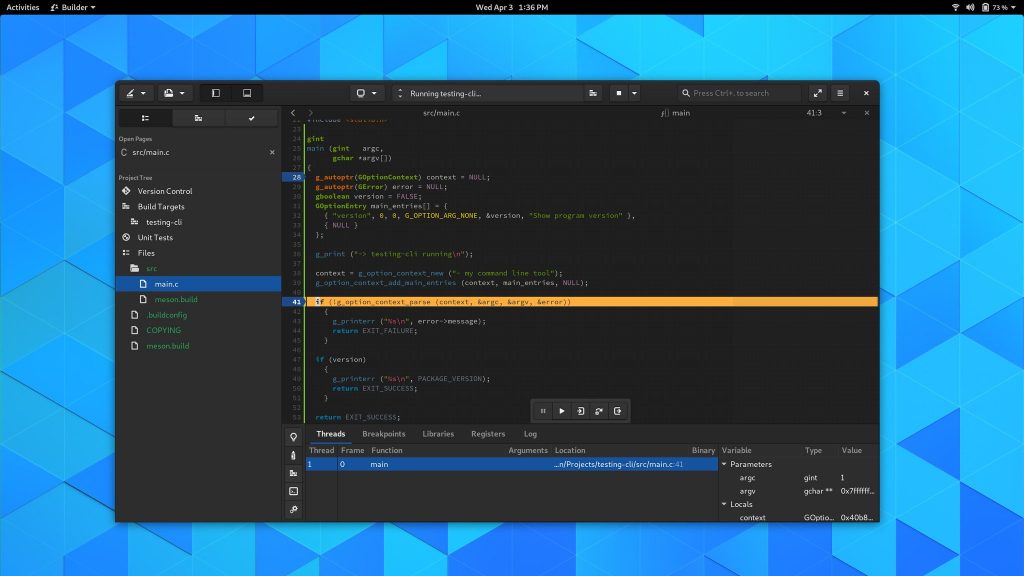The height and width of the screenshot is (576, 1024).
Task: Switch to the Log tab
Action: 530,434
